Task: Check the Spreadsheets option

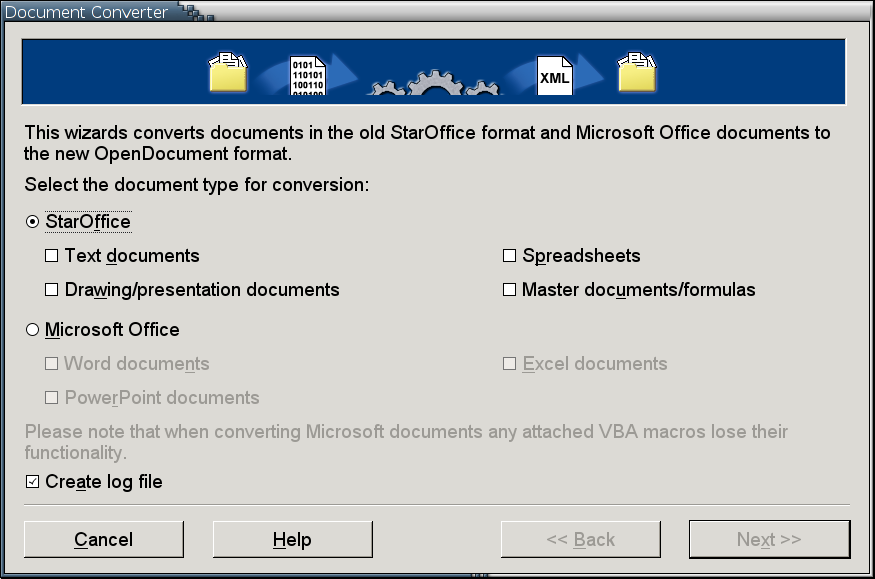Action: point(509,256)
